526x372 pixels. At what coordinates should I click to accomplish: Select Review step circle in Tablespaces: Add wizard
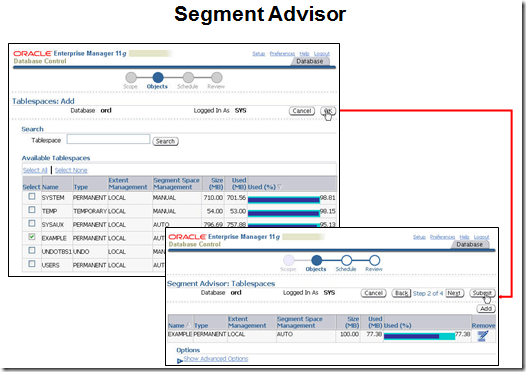click(x=217, y=77)
